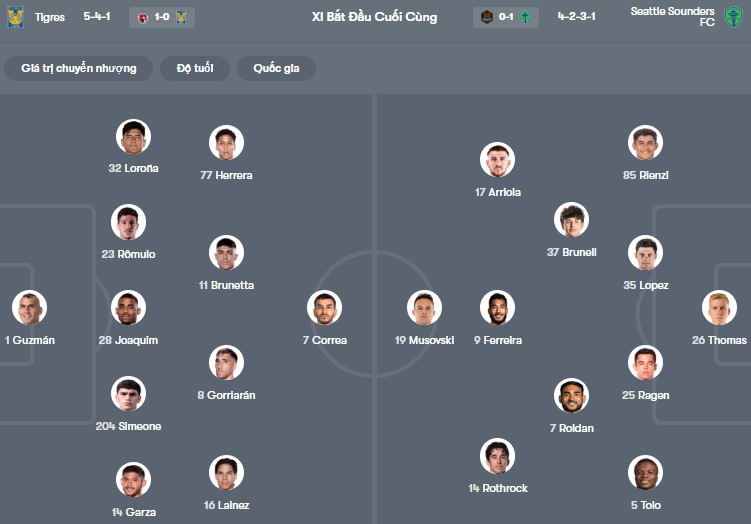Image resolution: width=751 pixels, height=524 pixels.
Task: Select Tolo's player avatar
Action: pos(645,473)
